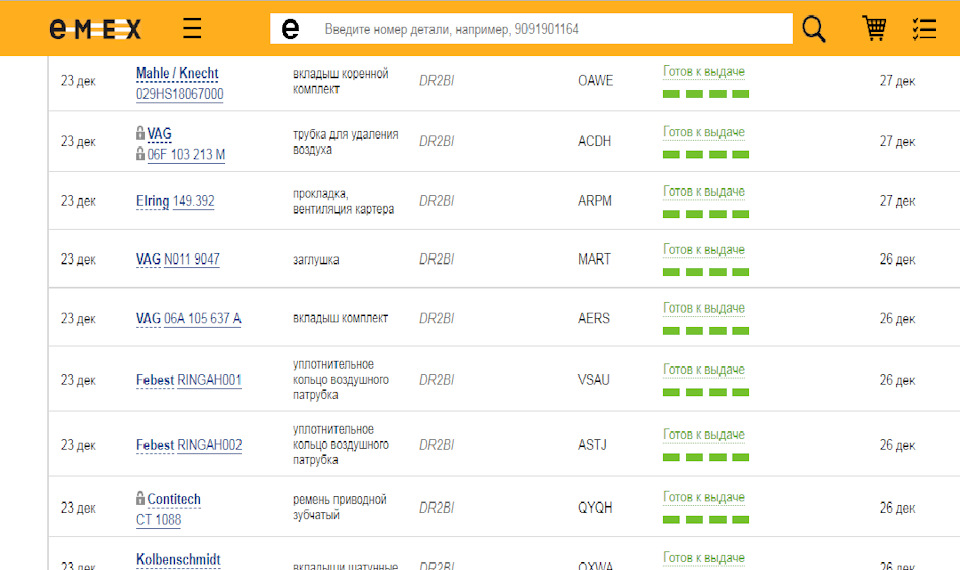The image size is (960, 570).
Task: Click lock icon next to Contitech
Action: 141,498
